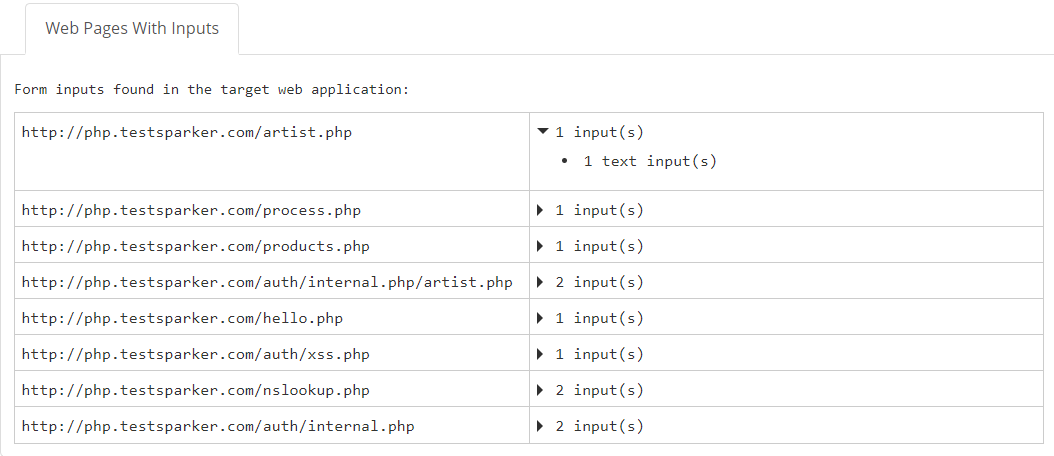Click the 'Form inputs found' description text
This screenshot has width=1054, height=456.
(212, 89)
